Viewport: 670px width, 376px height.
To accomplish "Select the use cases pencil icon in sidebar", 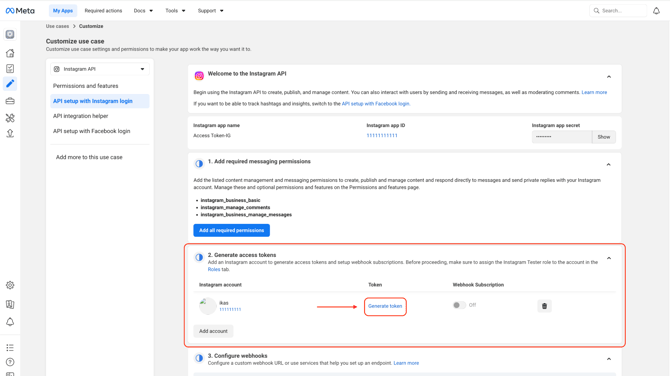I will coord(10,84).
